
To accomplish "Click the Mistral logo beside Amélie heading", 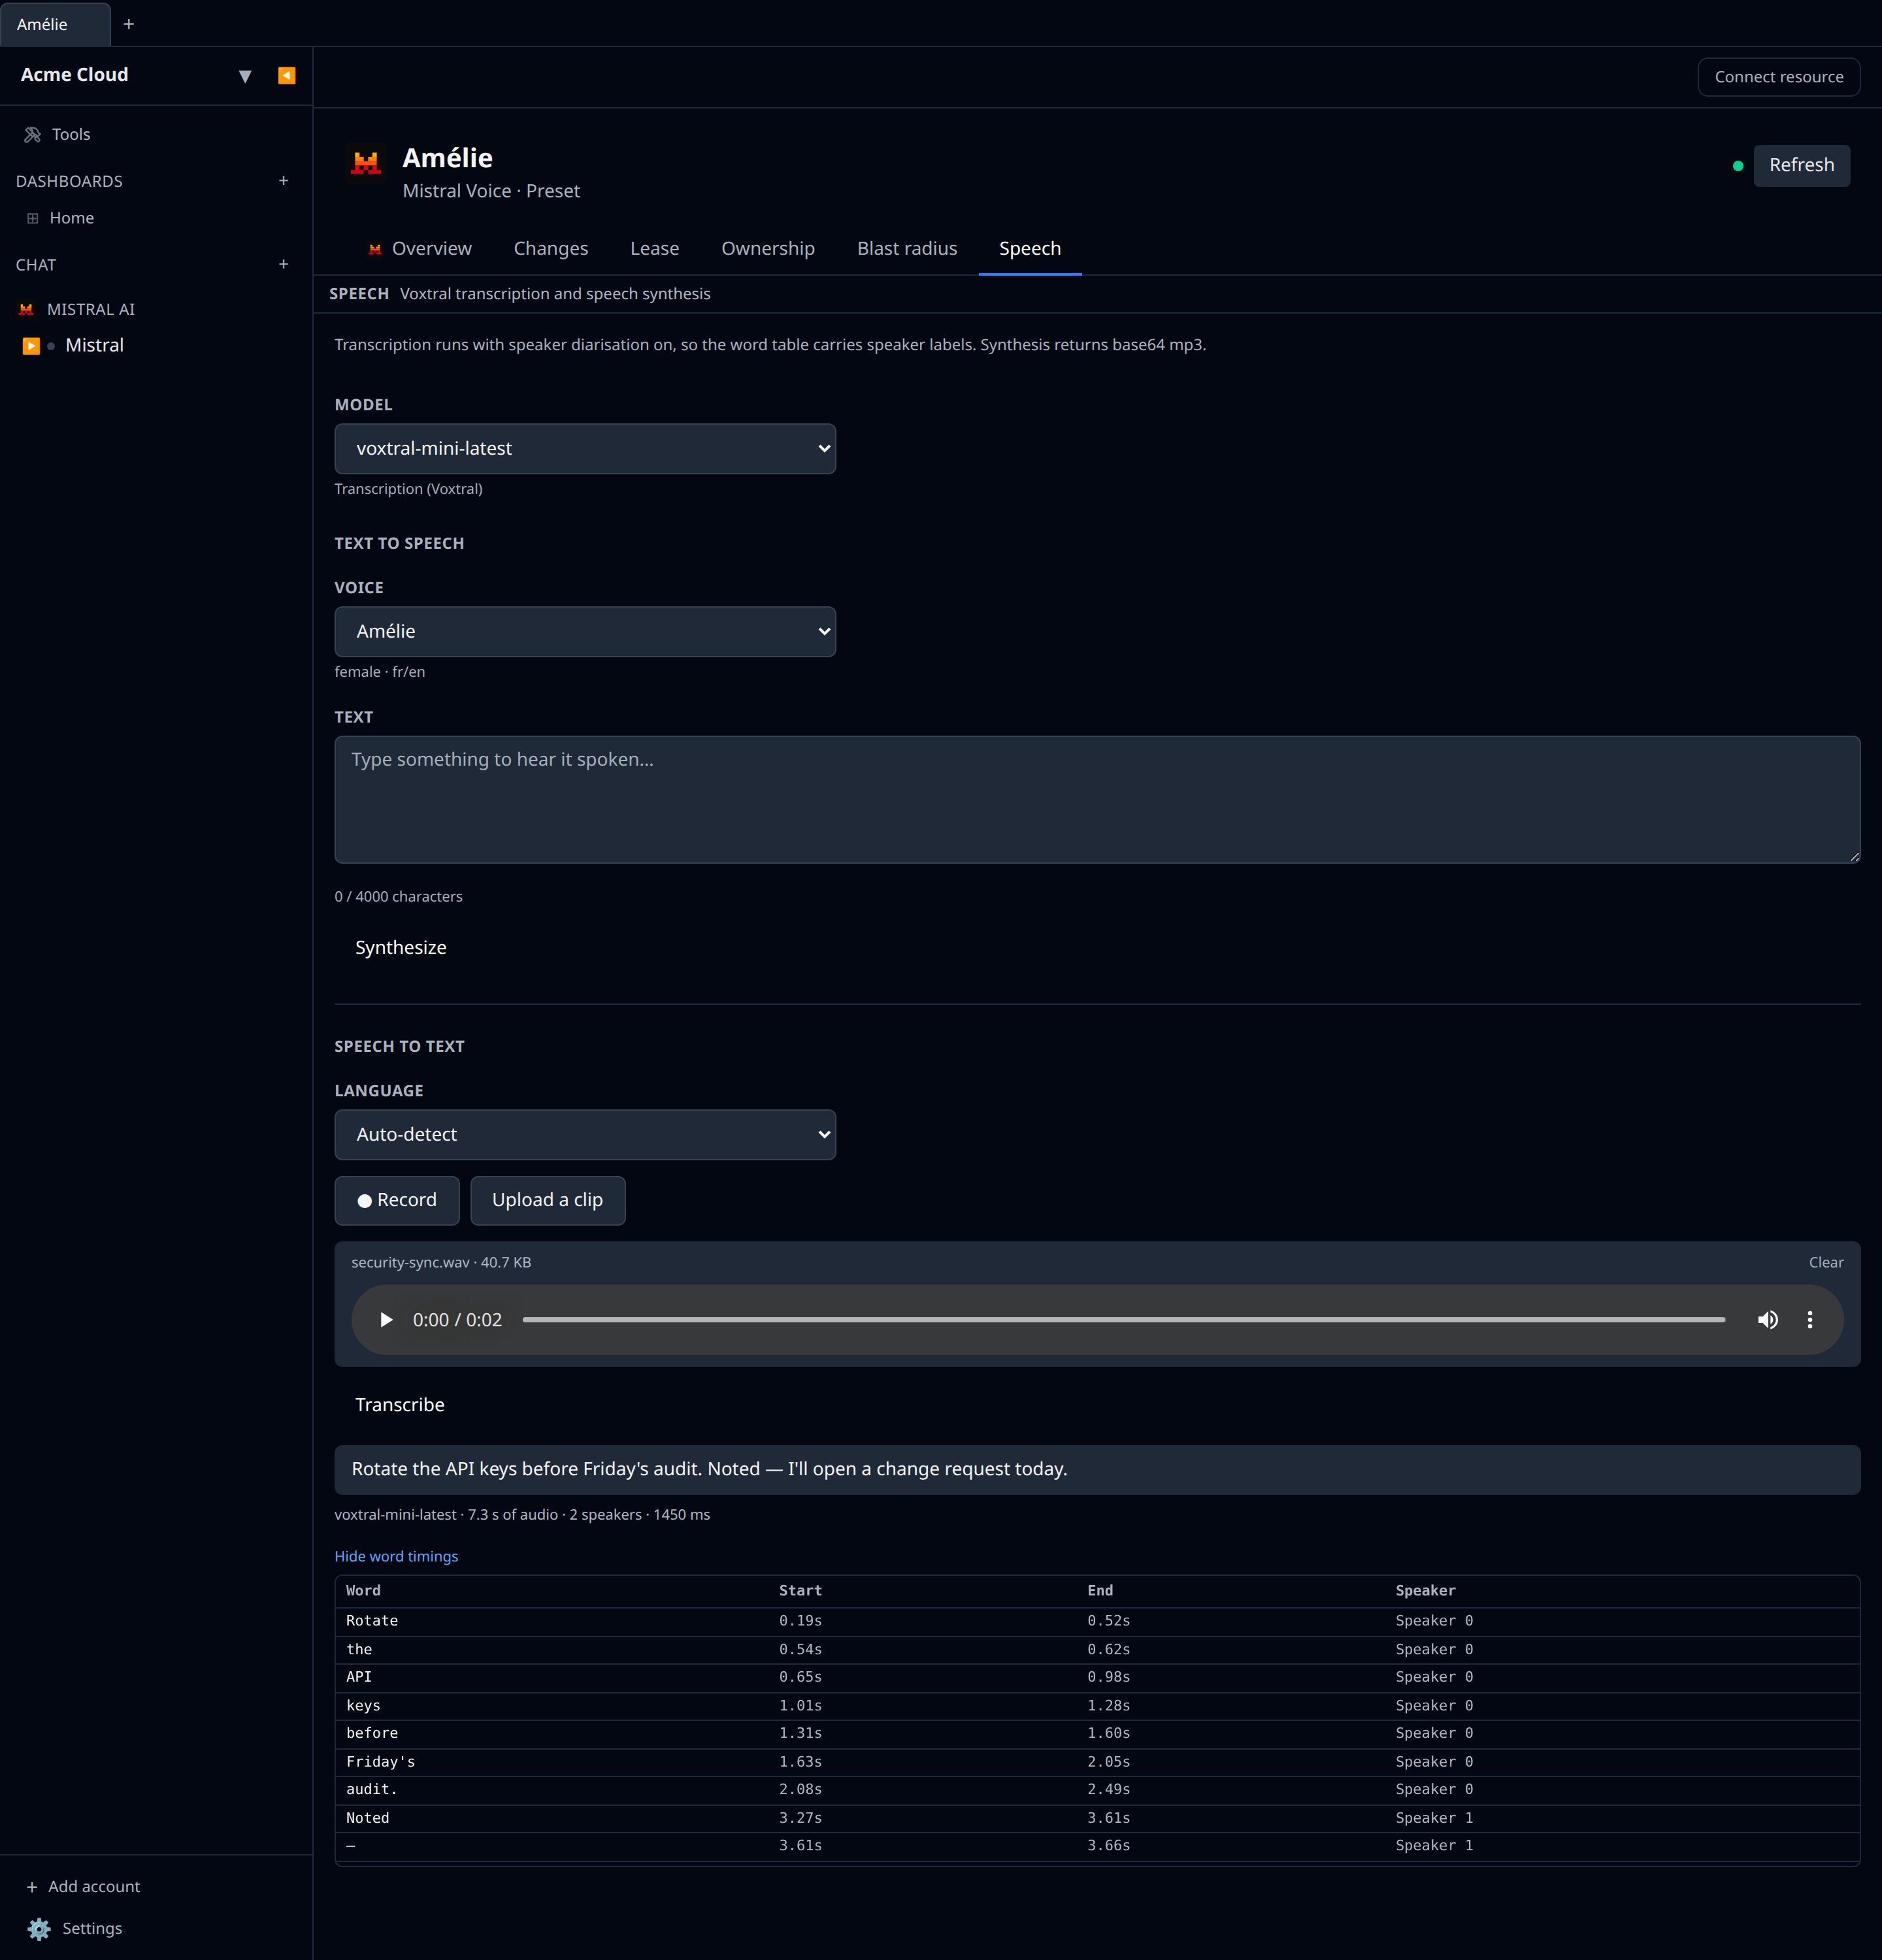I will point(366,162).
